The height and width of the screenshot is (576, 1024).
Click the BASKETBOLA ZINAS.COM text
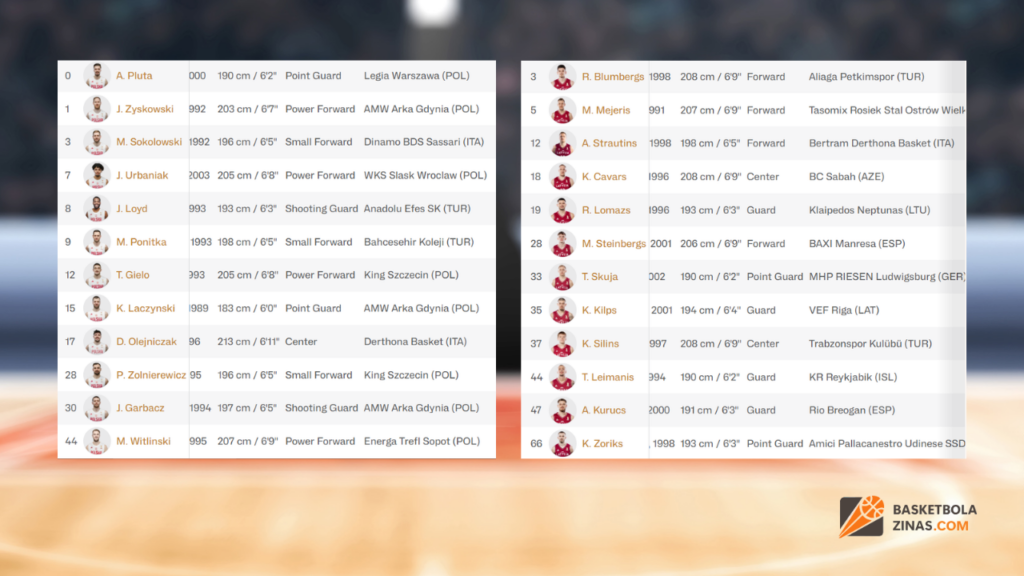coord(933,518)
